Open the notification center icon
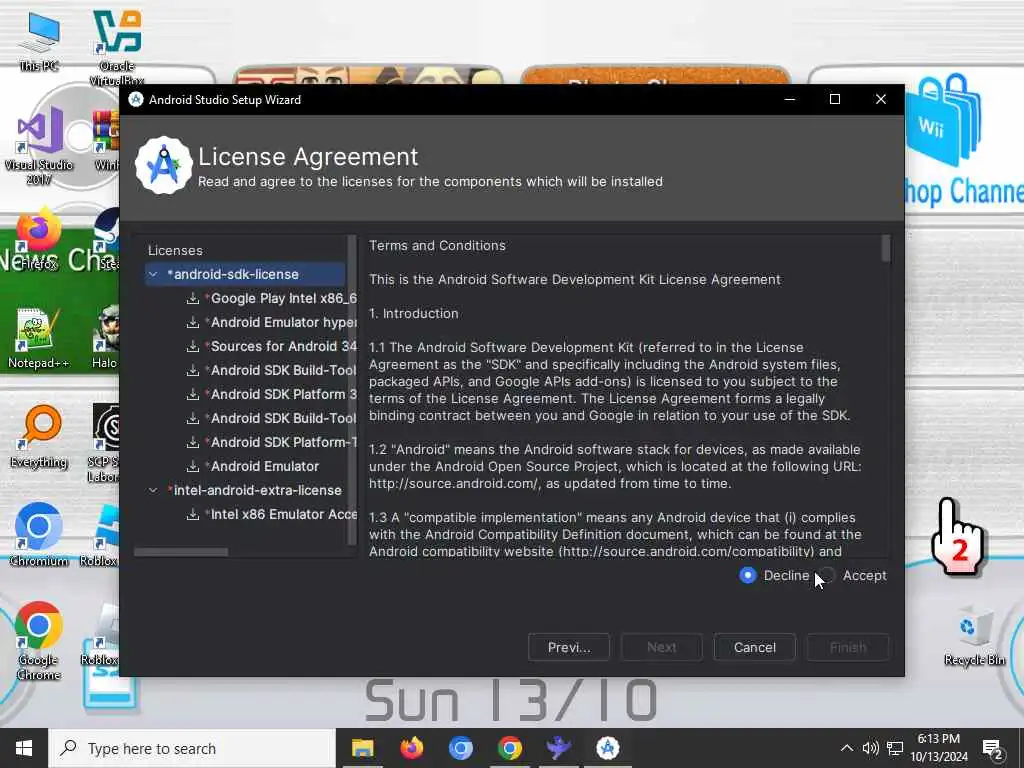Image resolution: width=1024 pixels, height=768 pixels. [993, 749]
